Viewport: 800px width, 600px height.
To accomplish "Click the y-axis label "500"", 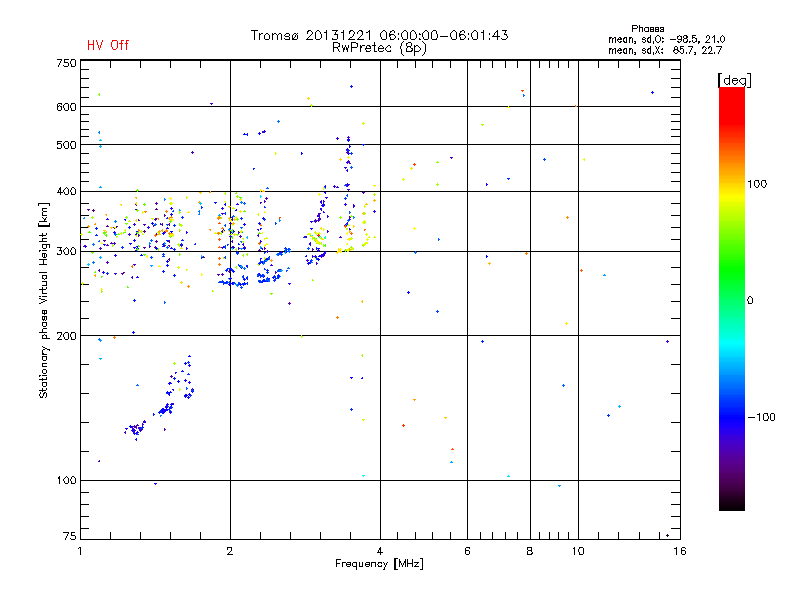I will coord(66,145).
